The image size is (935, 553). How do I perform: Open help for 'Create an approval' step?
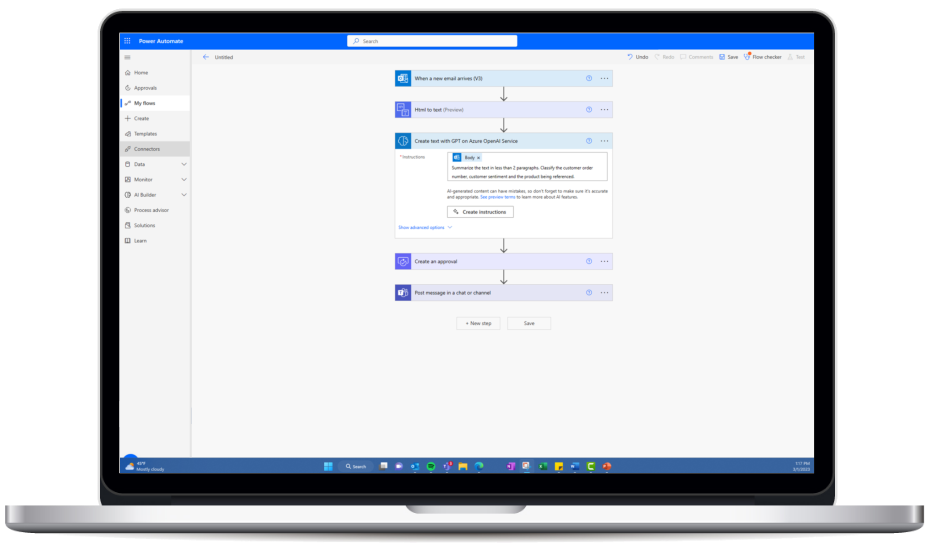(x=589, y=261)
